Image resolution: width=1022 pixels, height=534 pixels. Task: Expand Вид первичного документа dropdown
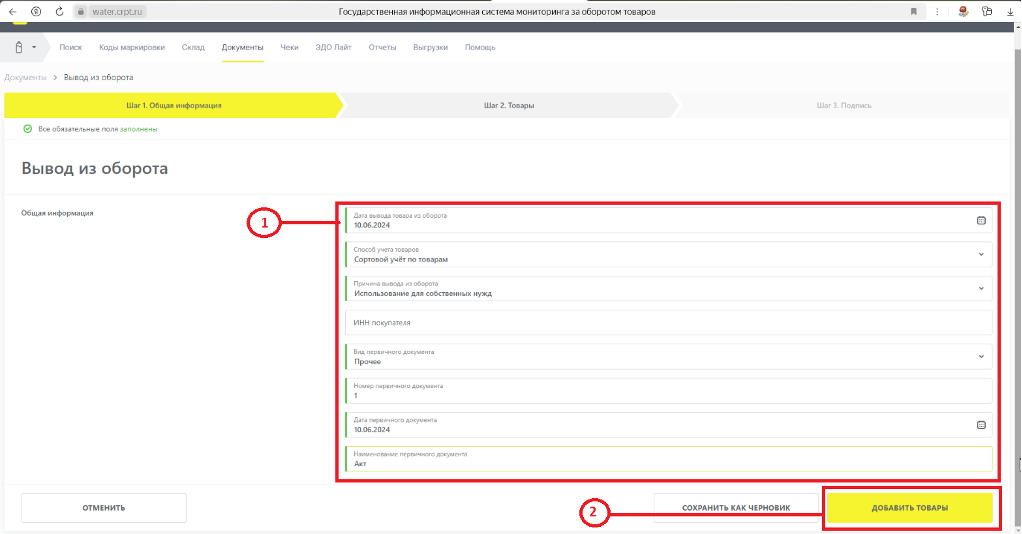click(981, 357)
